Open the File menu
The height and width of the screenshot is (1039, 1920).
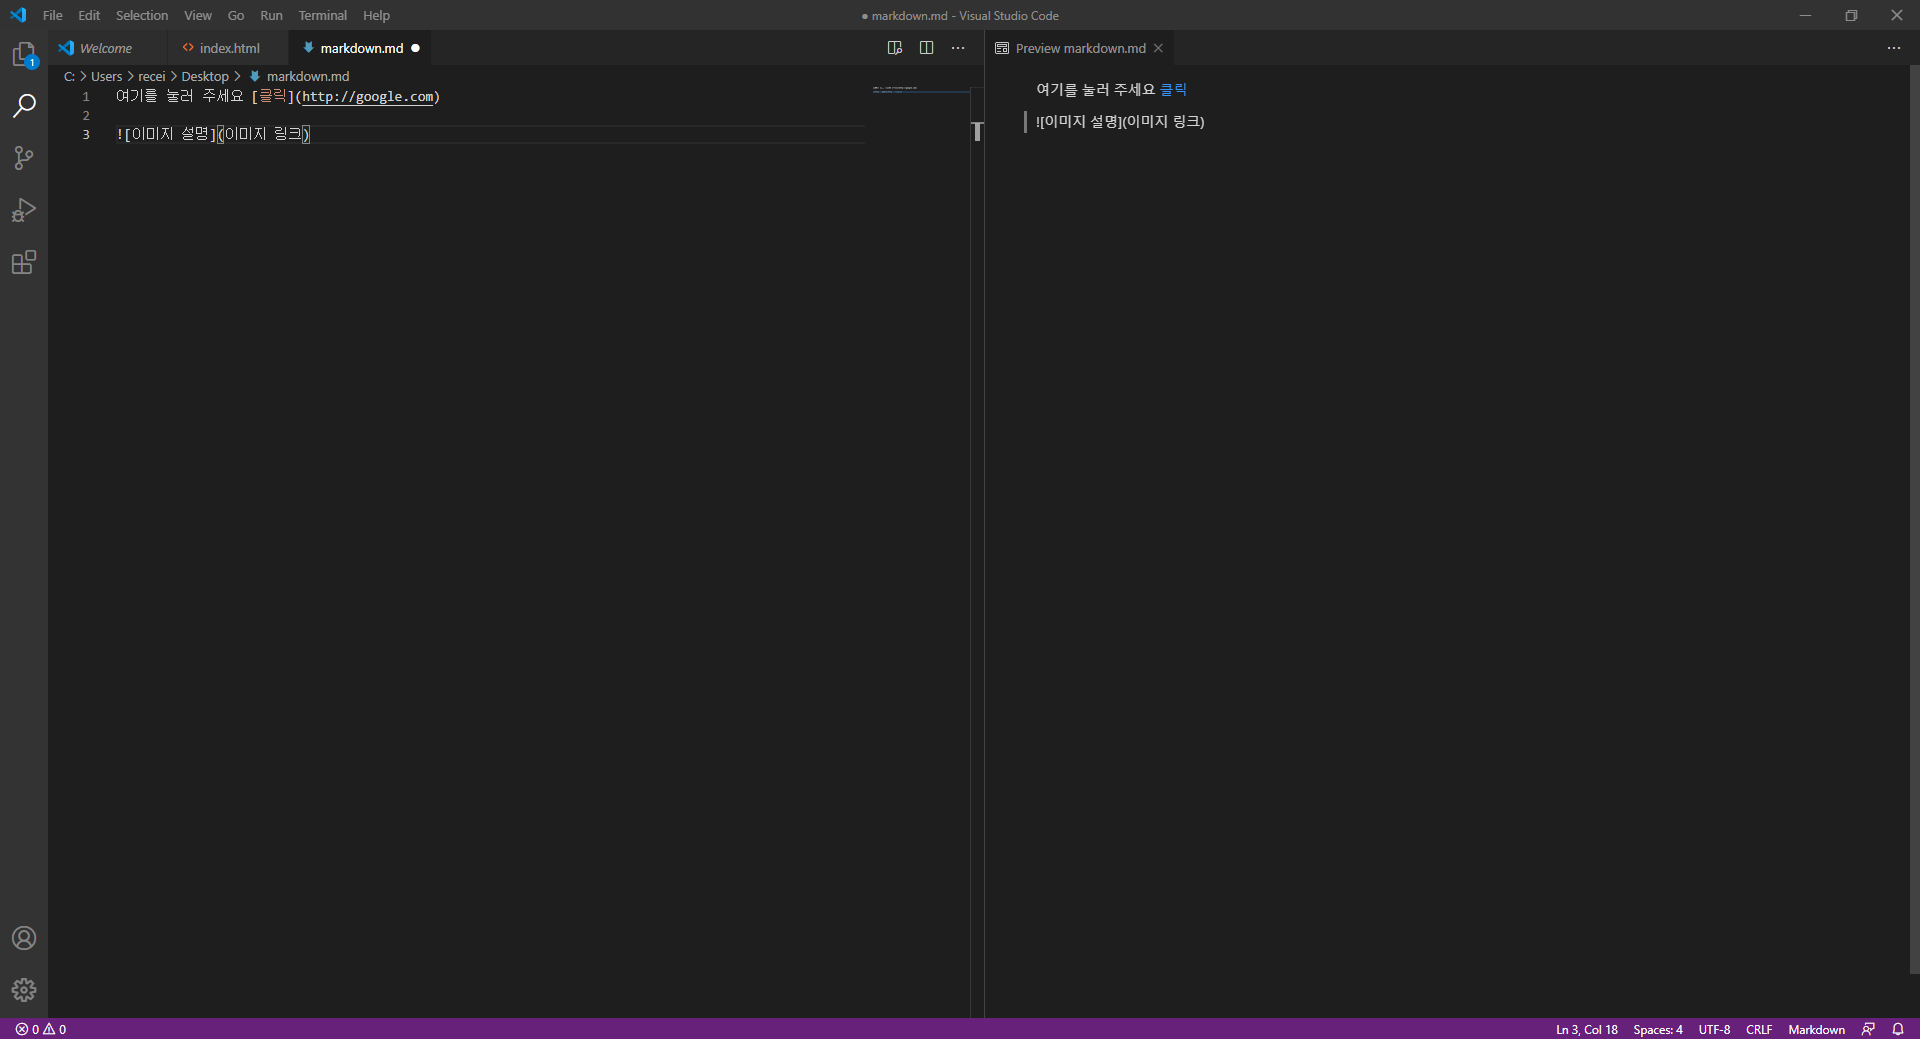click(x=53, y=15)
